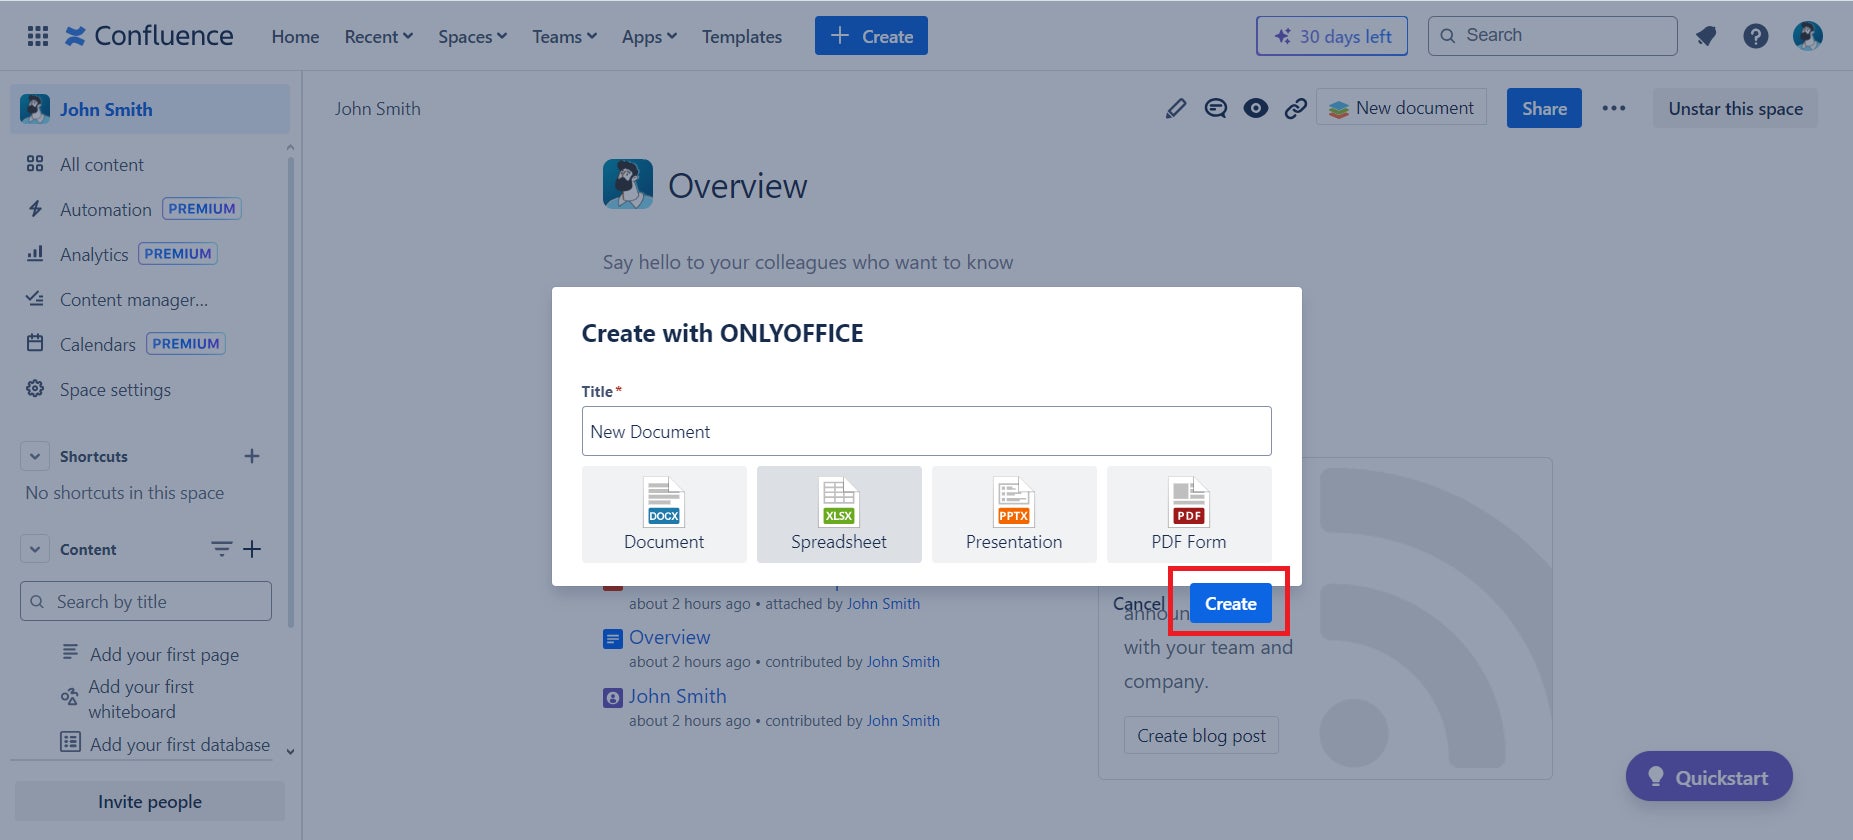Expand the Spaces dropdown menu
Image resolution: width=1853 pixels, height=840 pixels.
point(472,37)
